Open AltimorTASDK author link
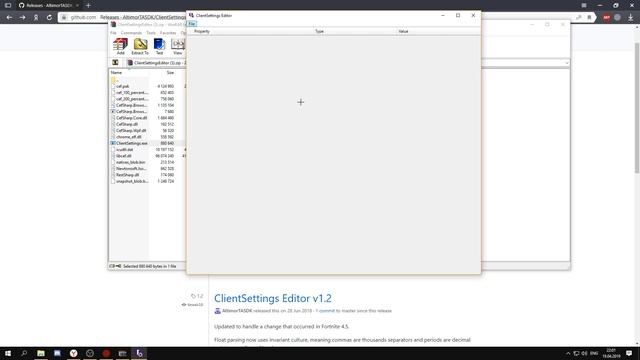Screen dimensions: 640x360 click(x=237, y=311)
